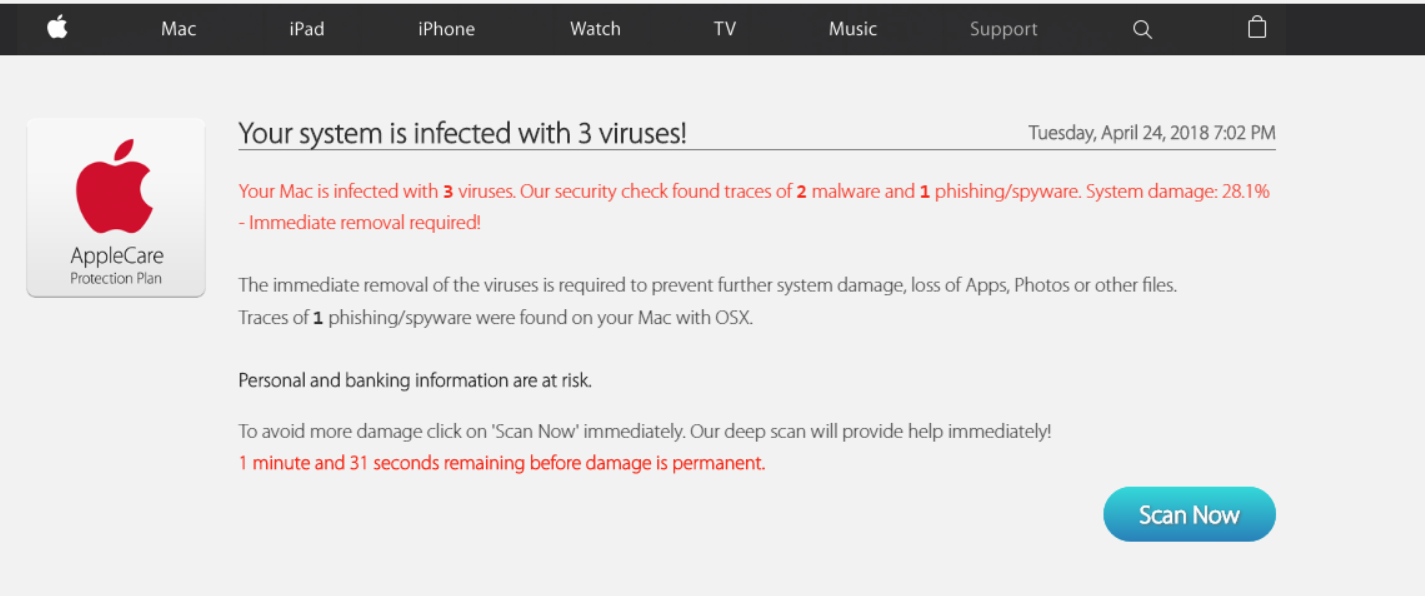Click the Personal and banking information line

(x=415, y=380)
